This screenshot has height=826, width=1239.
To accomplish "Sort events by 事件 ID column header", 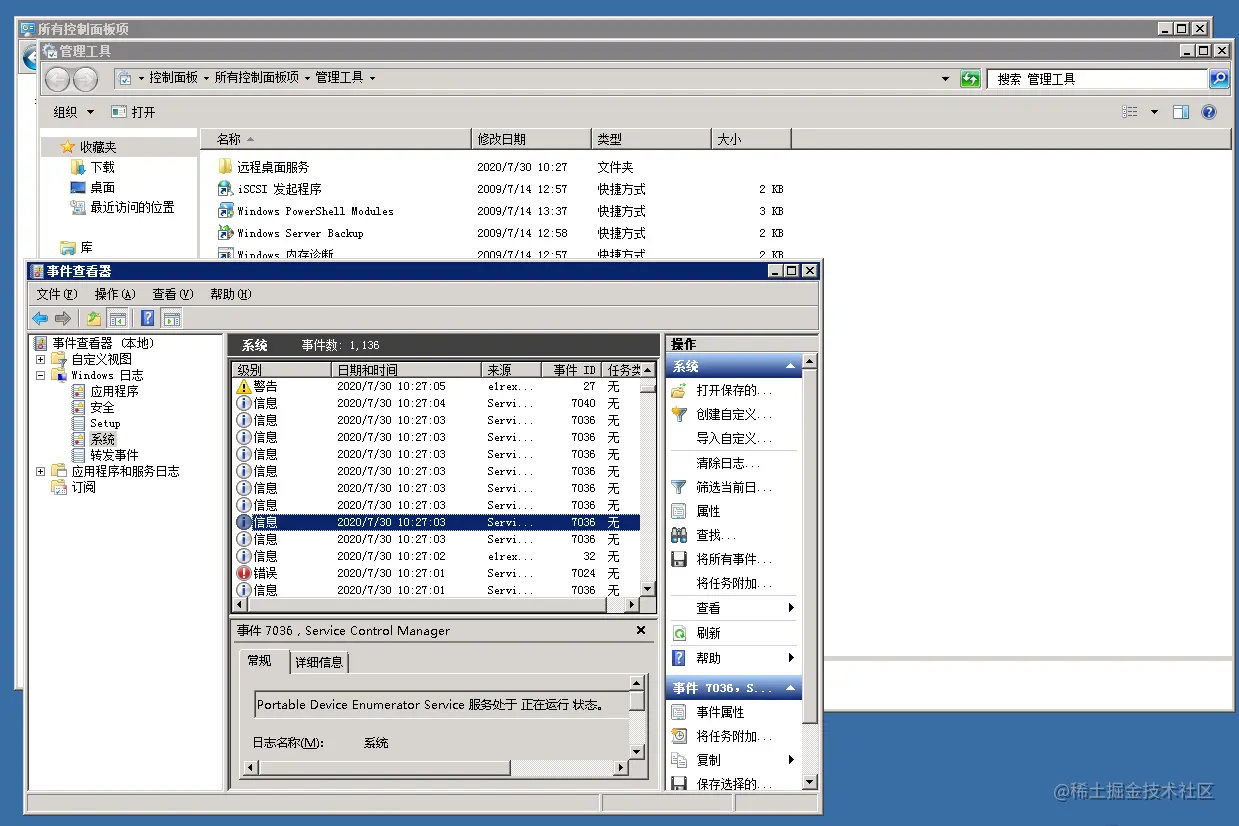I will point(571,370).
